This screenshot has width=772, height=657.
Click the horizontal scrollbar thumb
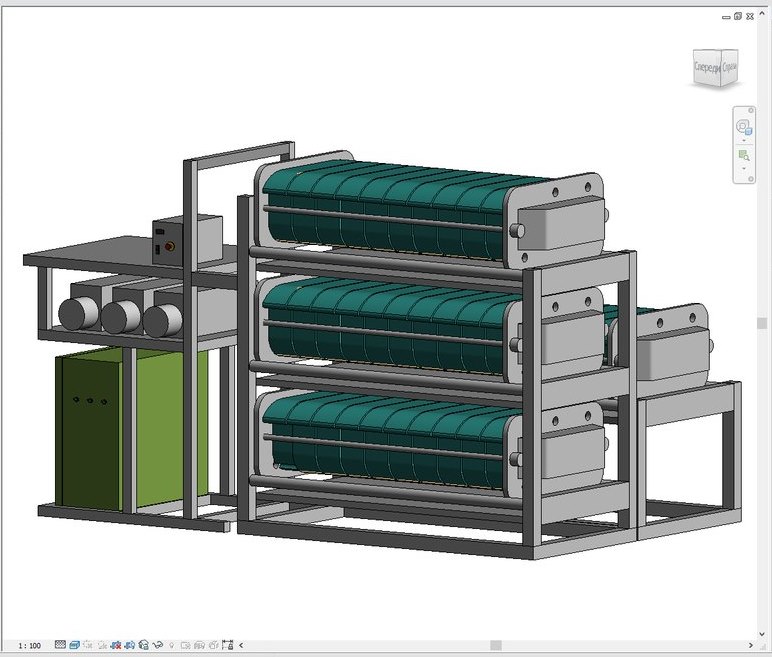(x=495, y=646)
